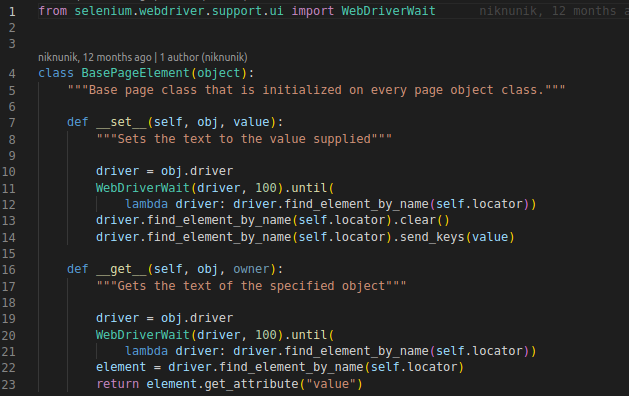This screenshot has width=629, height=396.
Task: Click the get_attribute method call
Action: [x=252, y=384]
